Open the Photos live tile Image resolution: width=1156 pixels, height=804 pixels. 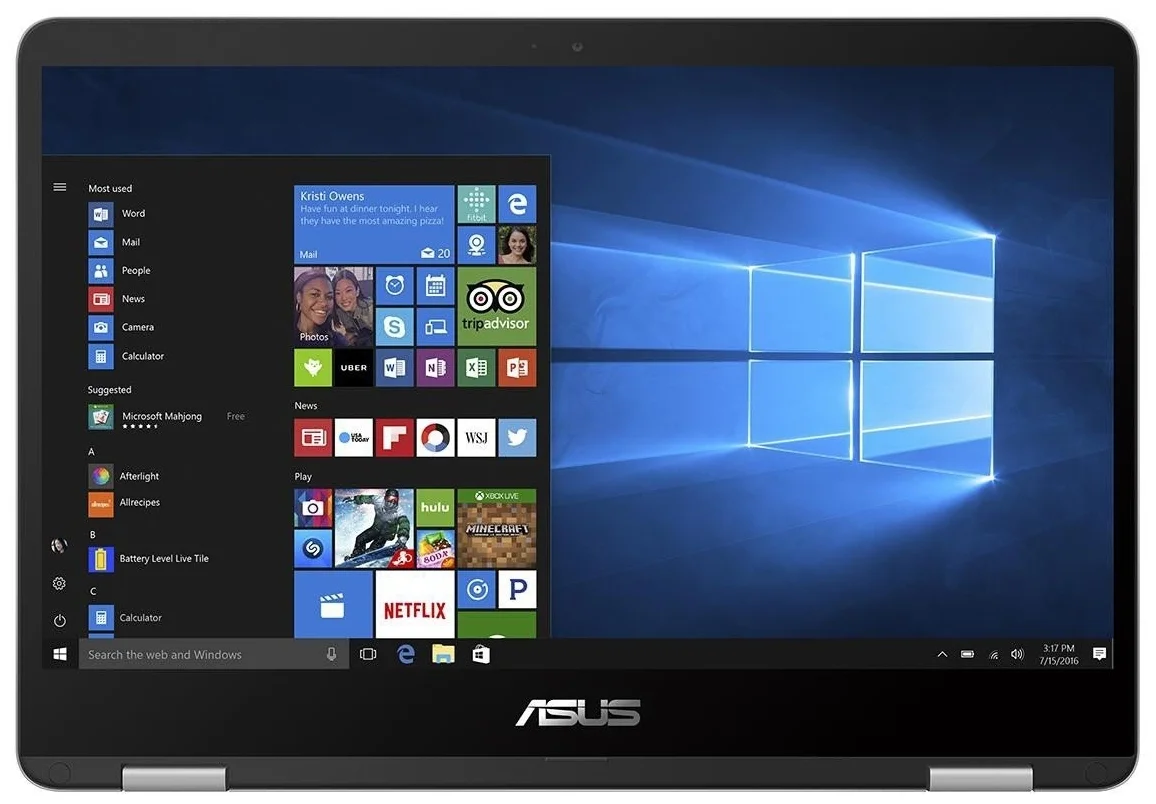pyautogui.click(x=333, y=305)
